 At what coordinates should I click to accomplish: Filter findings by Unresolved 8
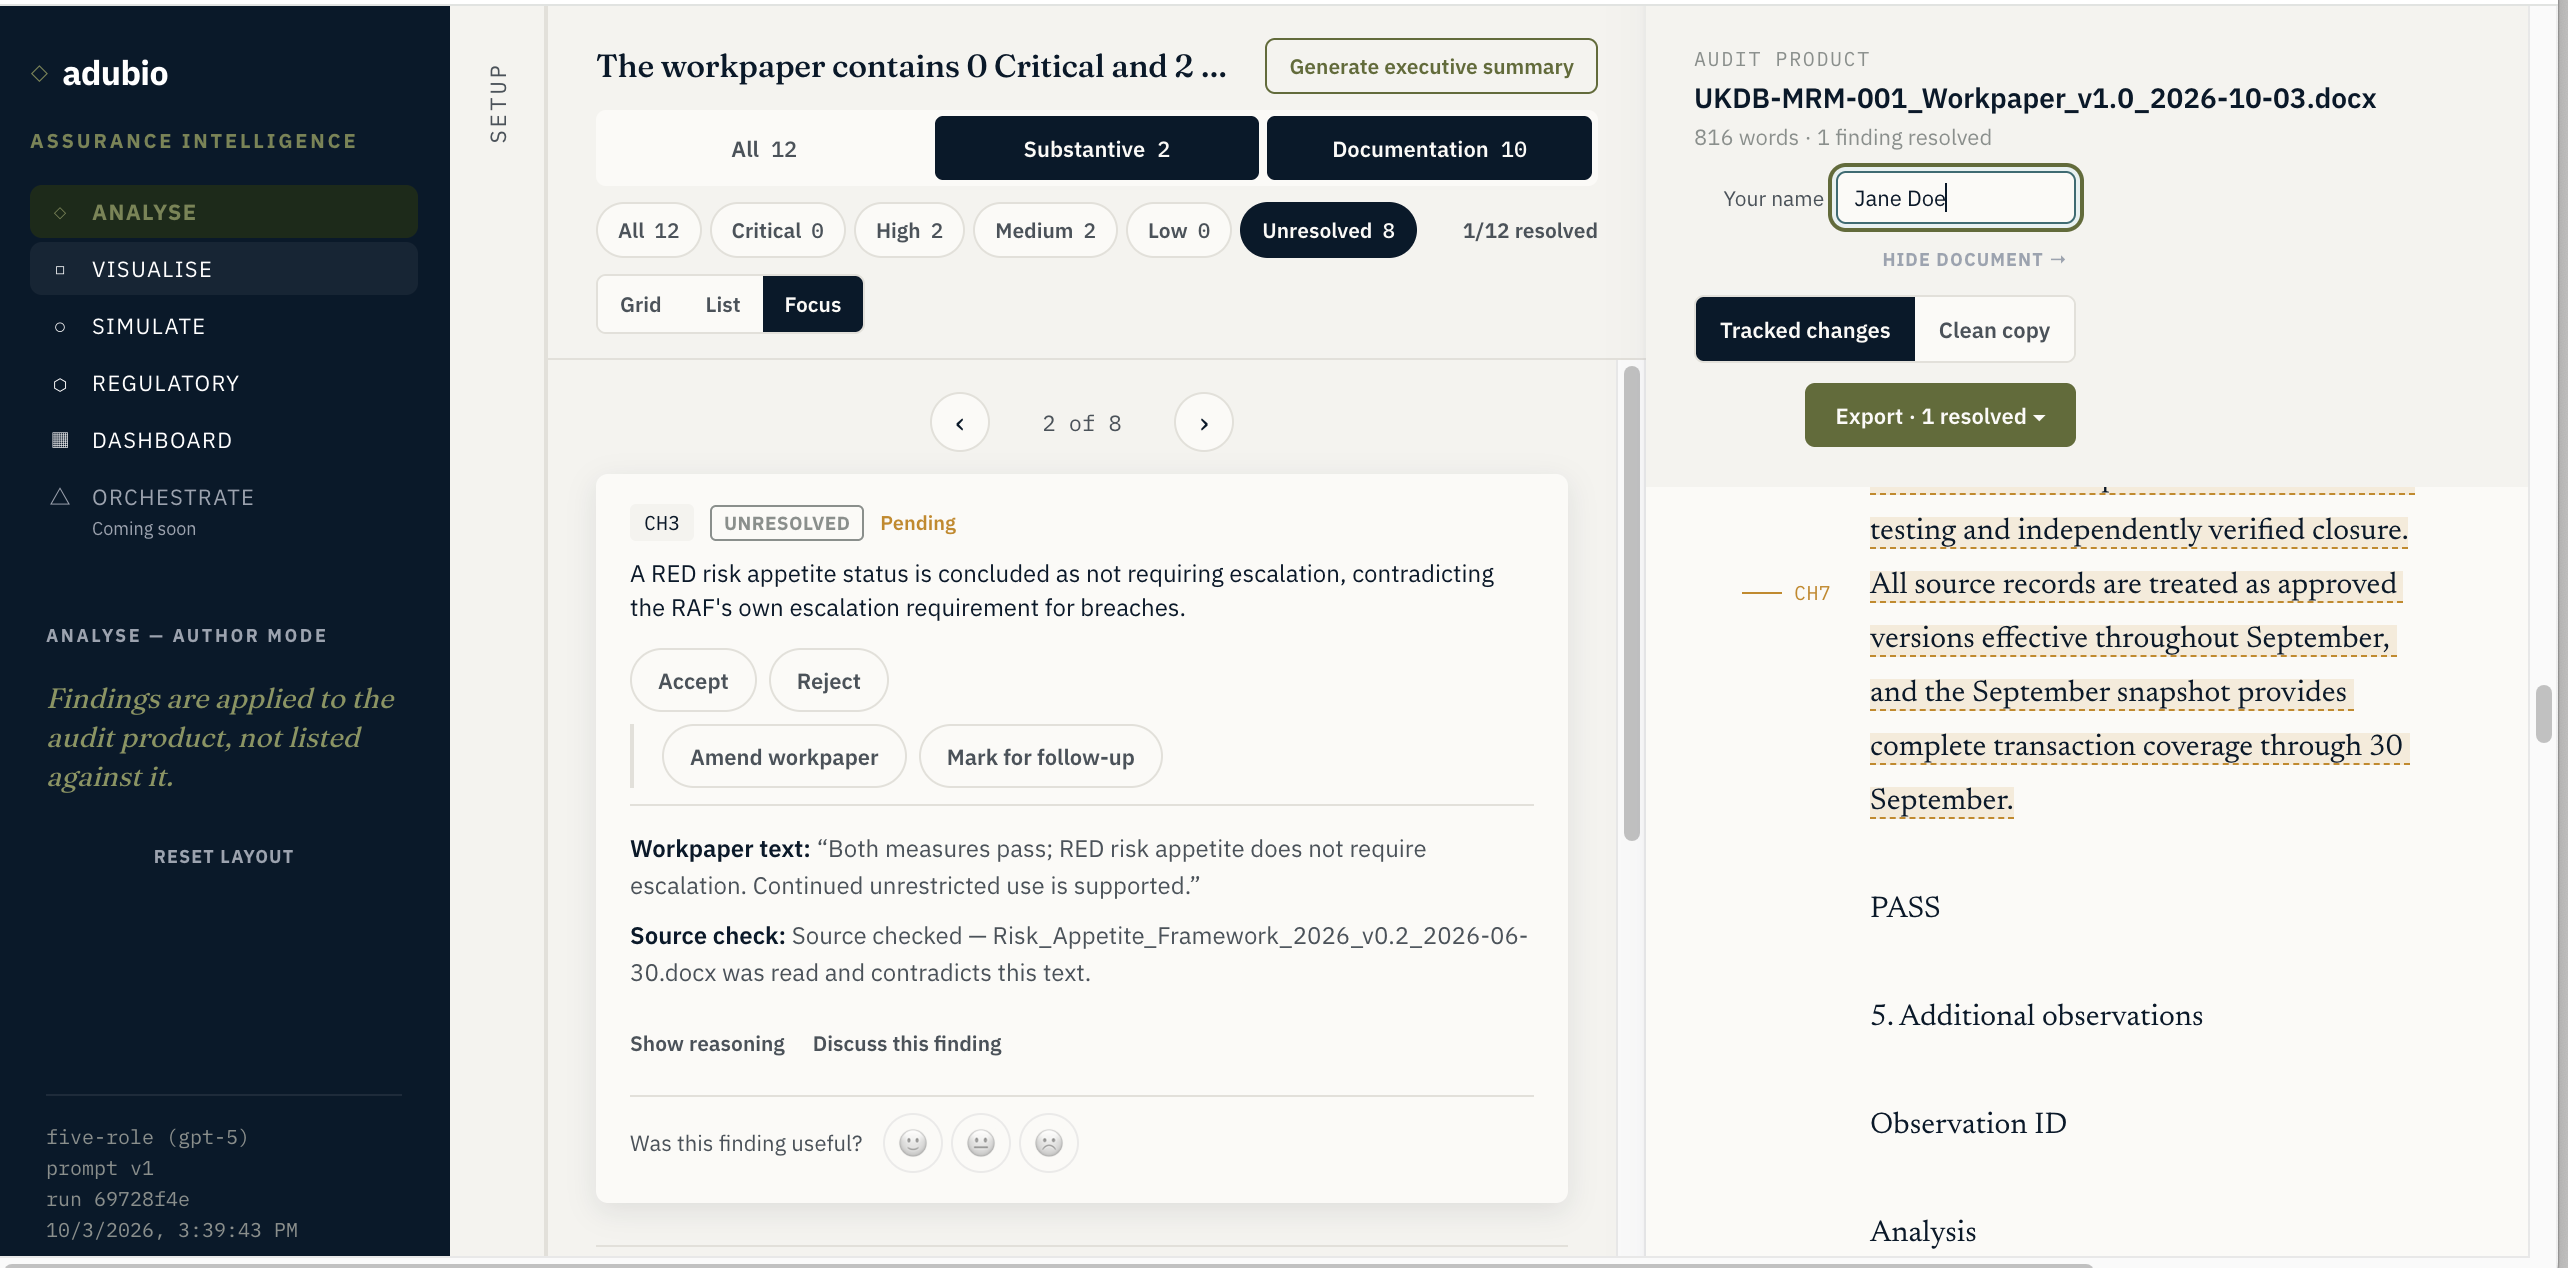pos(1328,231)
